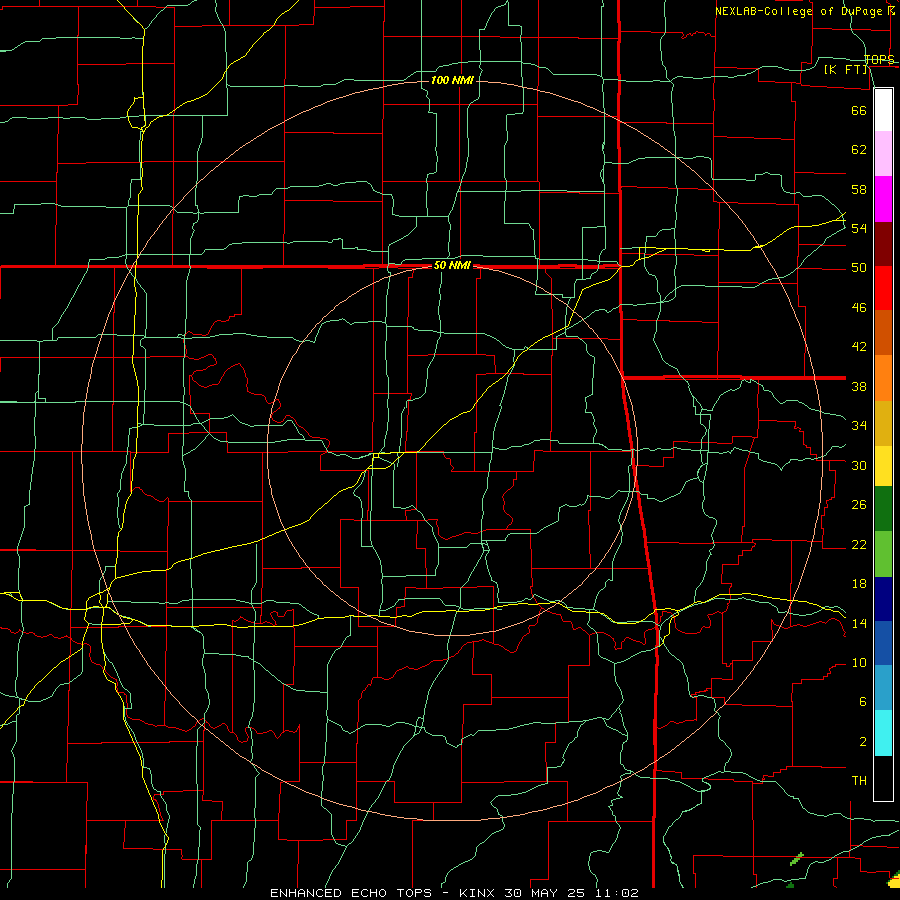Click the legend value "26"
This screenshot has height=900, width=900.
(859, 505)
